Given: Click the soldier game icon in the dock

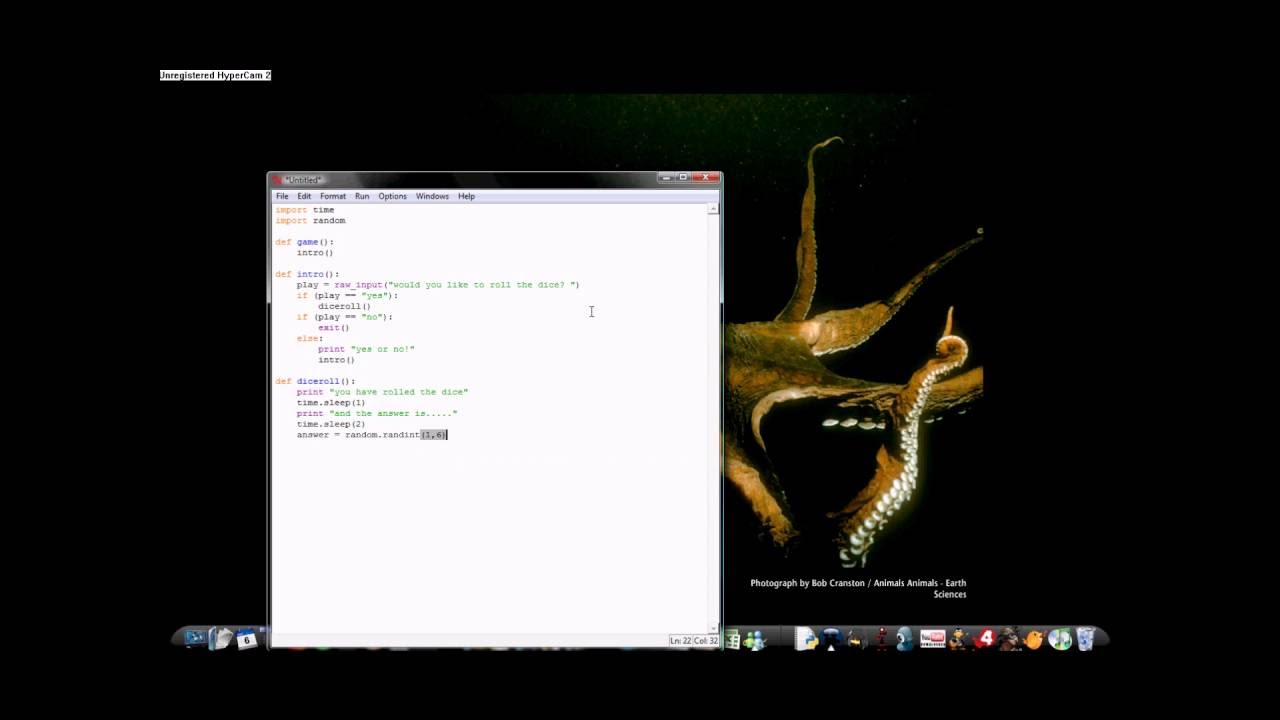Looking at the screenshot, I should [x=1009, y=639].
